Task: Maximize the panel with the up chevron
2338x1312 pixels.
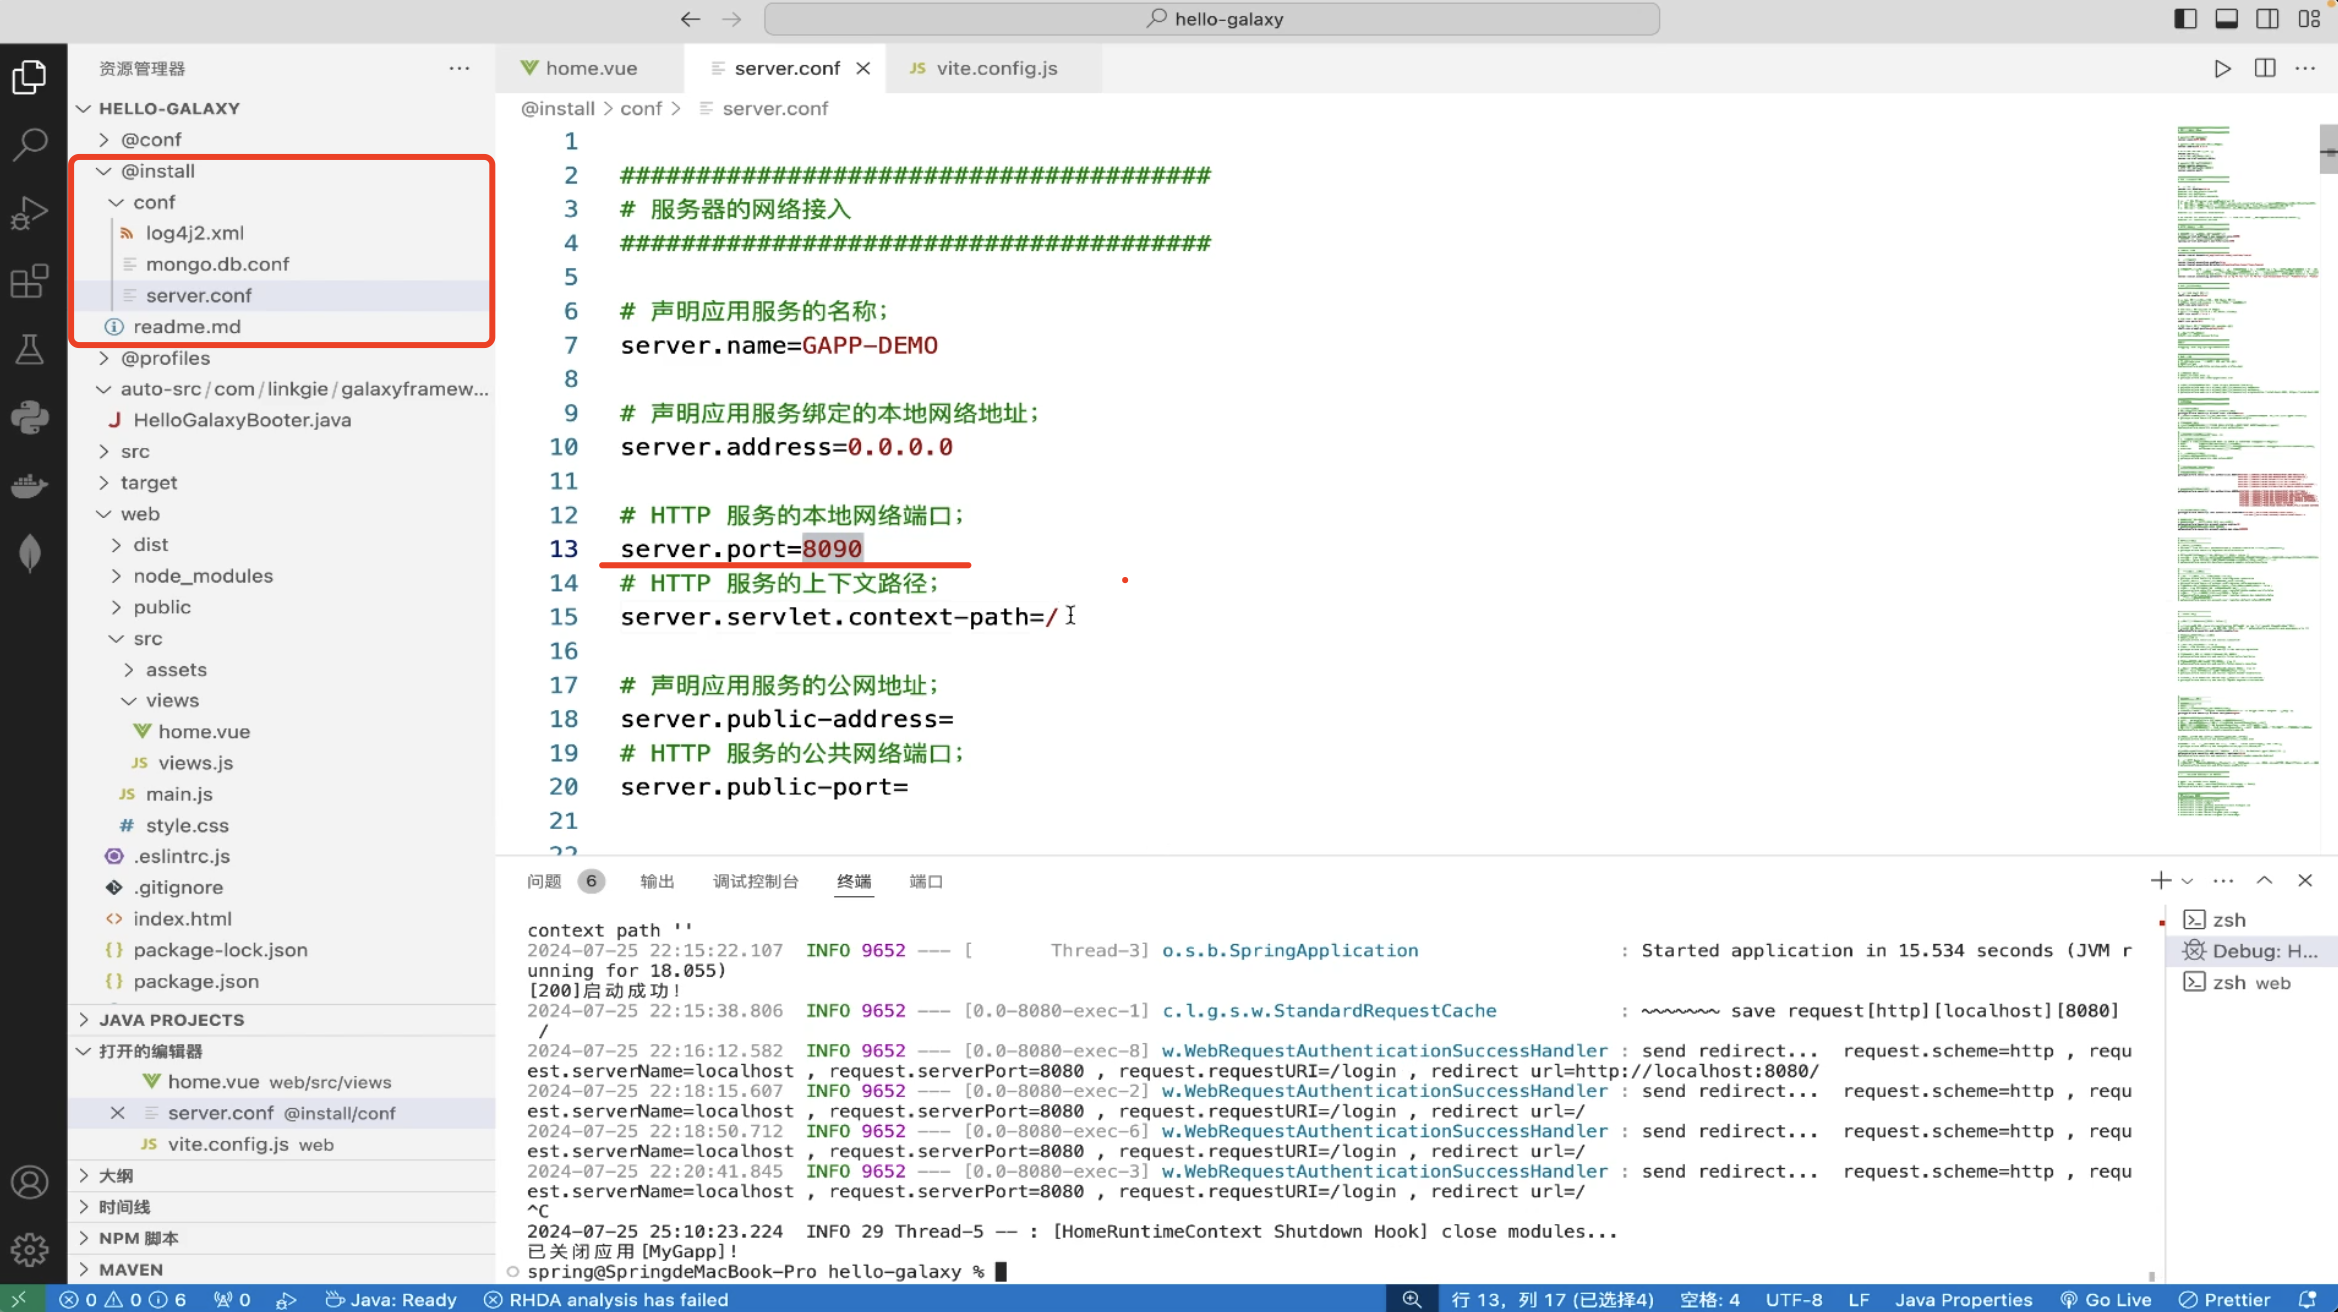Action: (x=2264, y=880)
